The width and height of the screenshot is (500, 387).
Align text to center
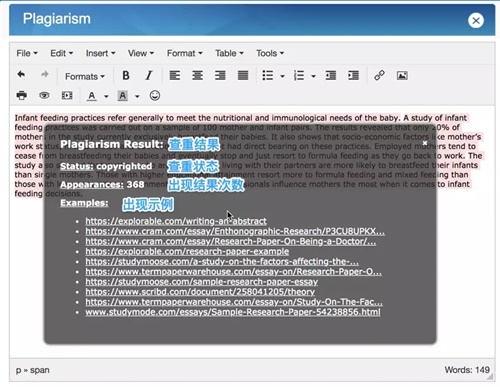[197, 76]
